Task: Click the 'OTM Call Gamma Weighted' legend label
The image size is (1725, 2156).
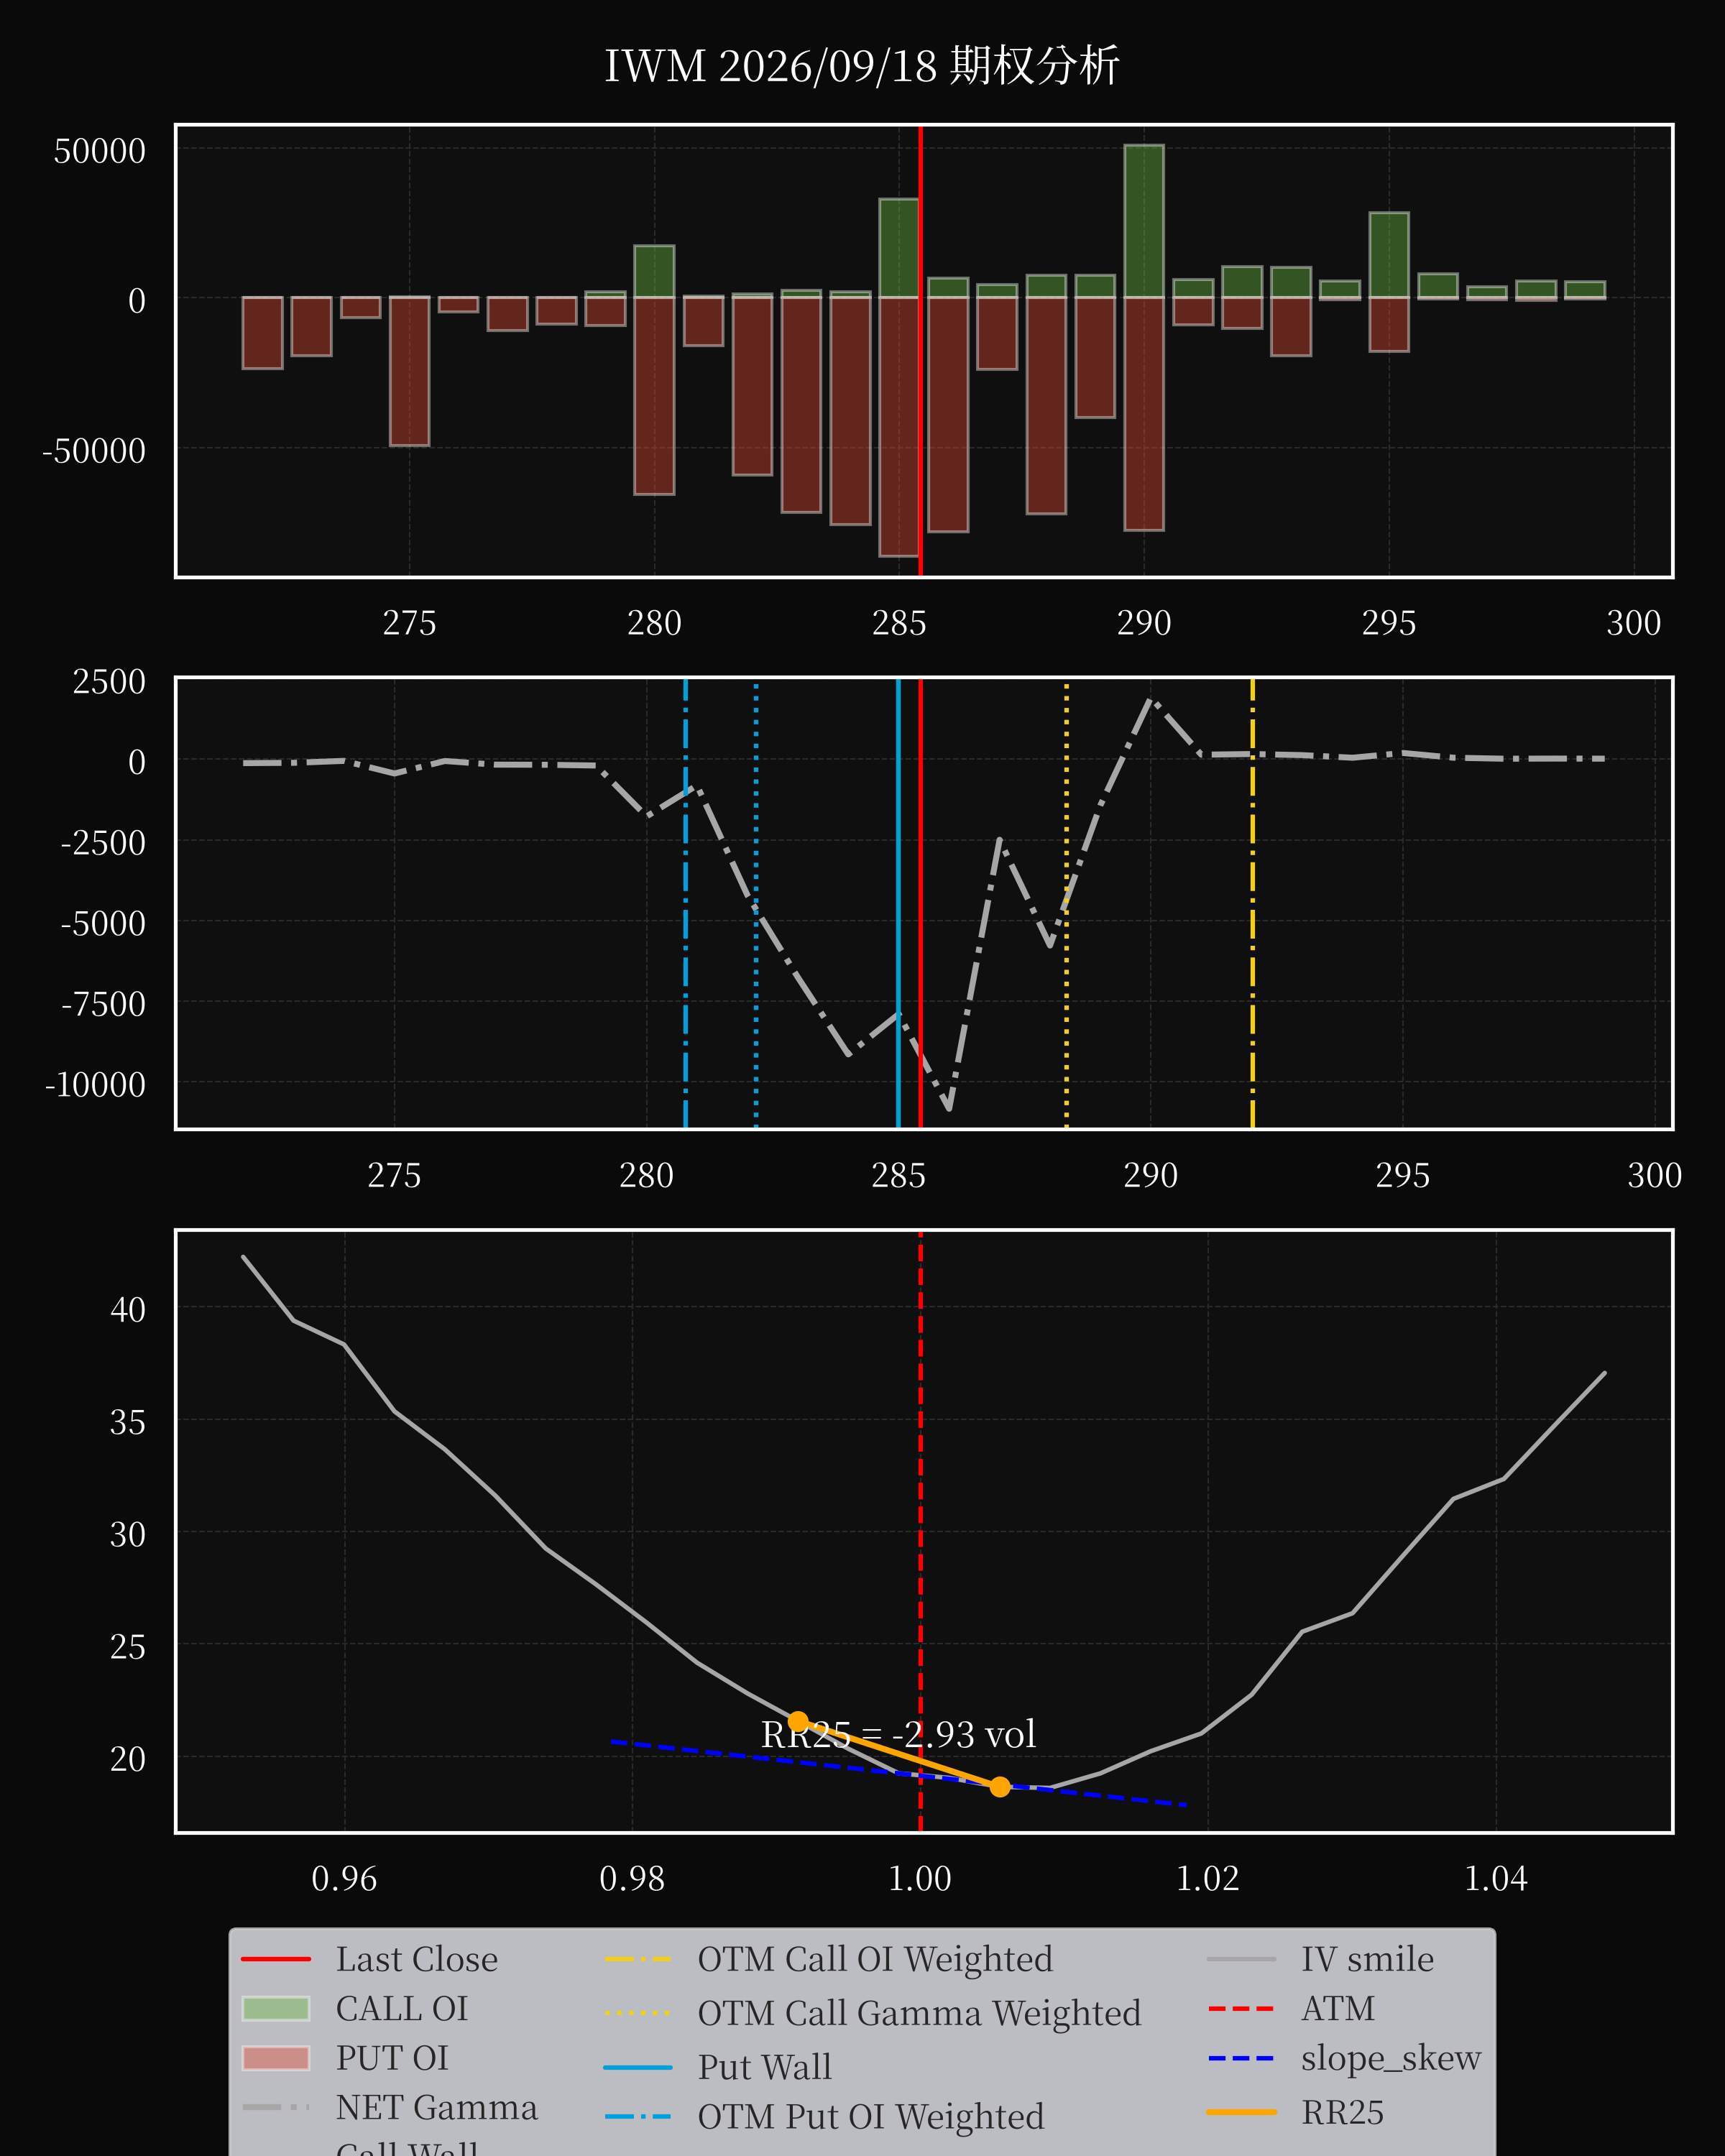Action: 919,2013
